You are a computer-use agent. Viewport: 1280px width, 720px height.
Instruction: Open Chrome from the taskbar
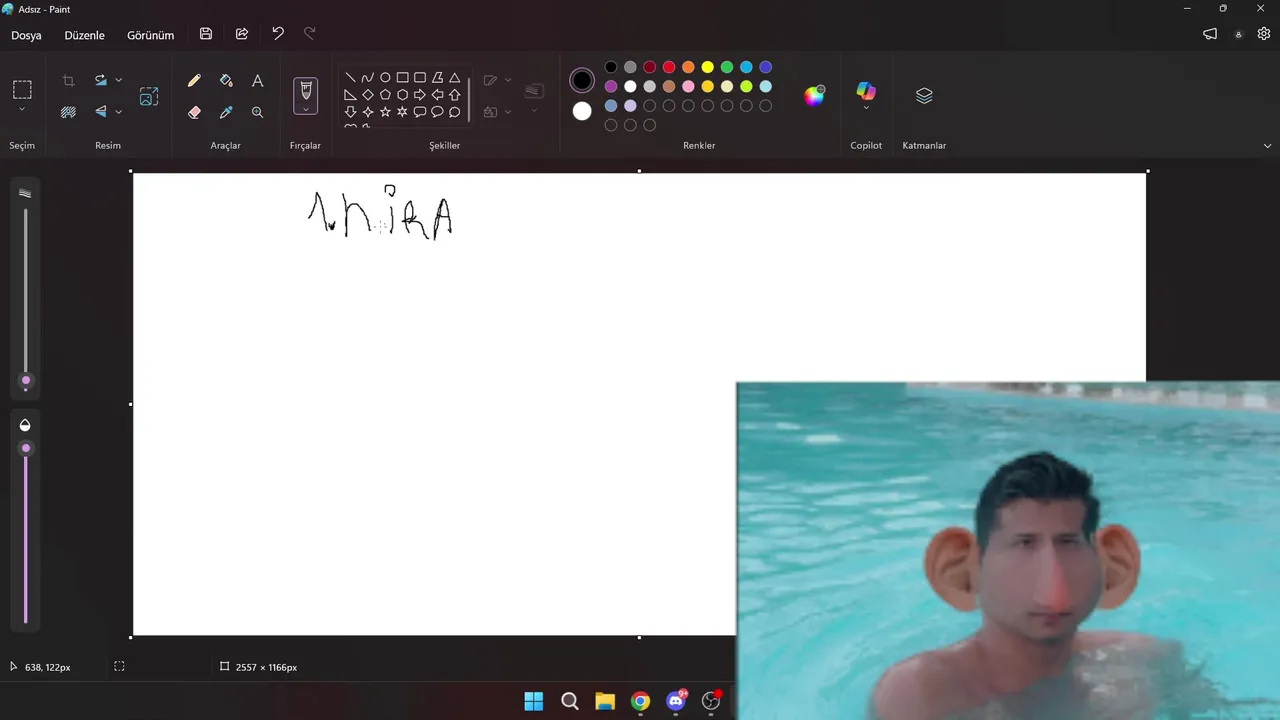coord(640,701)
